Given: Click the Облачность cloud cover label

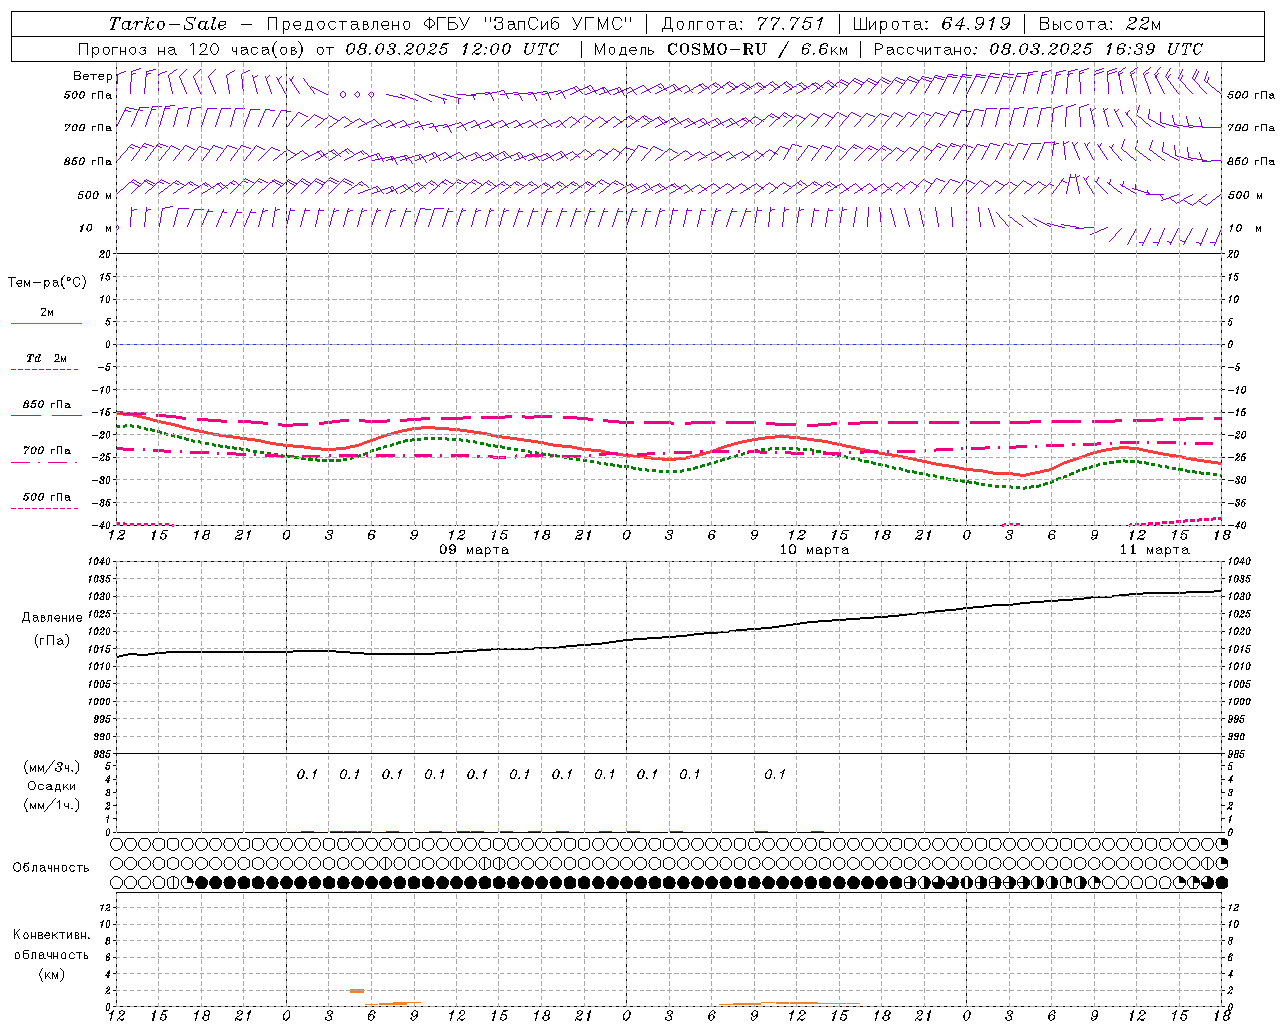Looking at the screenshot, I should (x=51, y=868).
